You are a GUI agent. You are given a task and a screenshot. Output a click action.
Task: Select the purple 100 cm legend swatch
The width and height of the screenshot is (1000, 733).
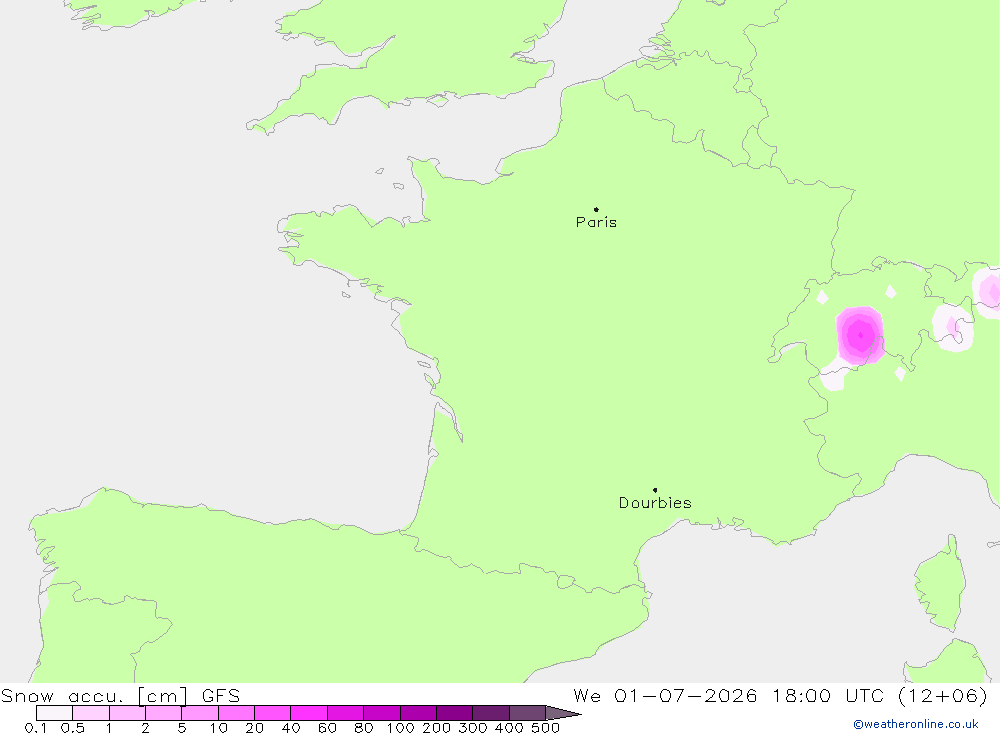tap(418, 713)
